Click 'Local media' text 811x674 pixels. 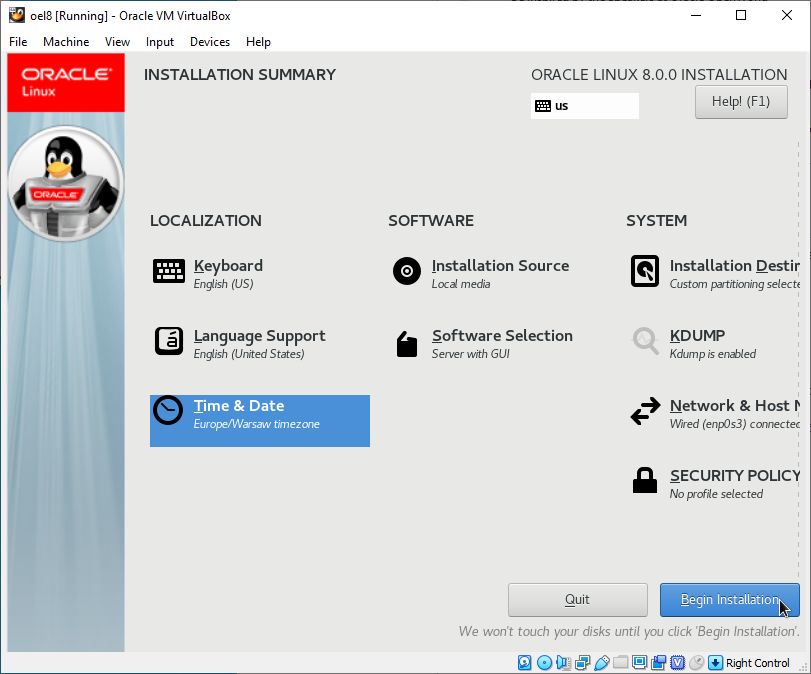(461, 284)
